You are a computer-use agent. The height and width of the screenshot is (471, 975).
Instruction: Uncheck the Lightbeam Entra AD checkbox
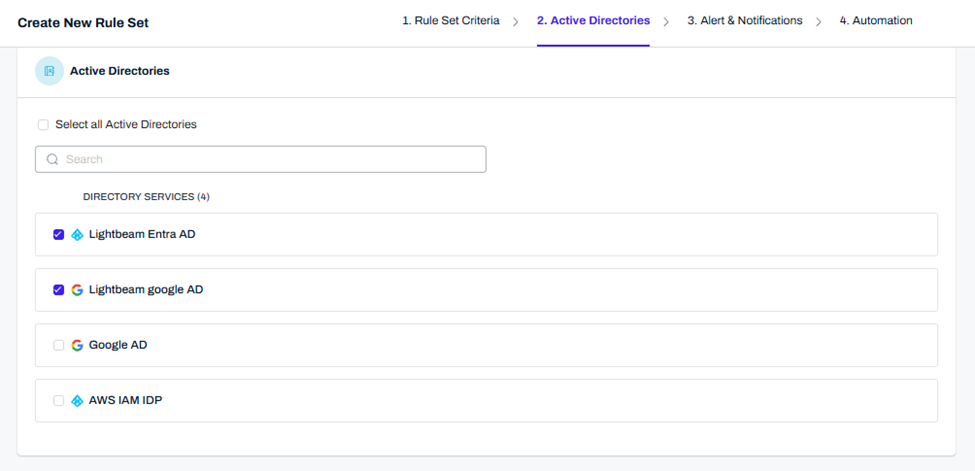(x=59, y=235)
